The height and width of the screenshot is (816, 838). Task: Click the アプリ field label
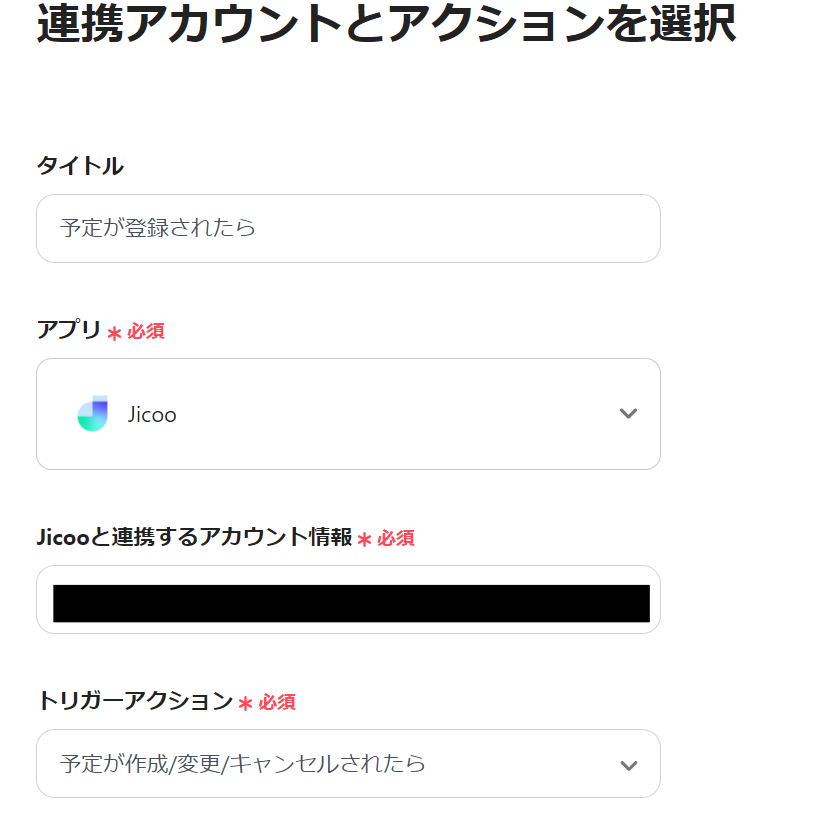[69, 331]
